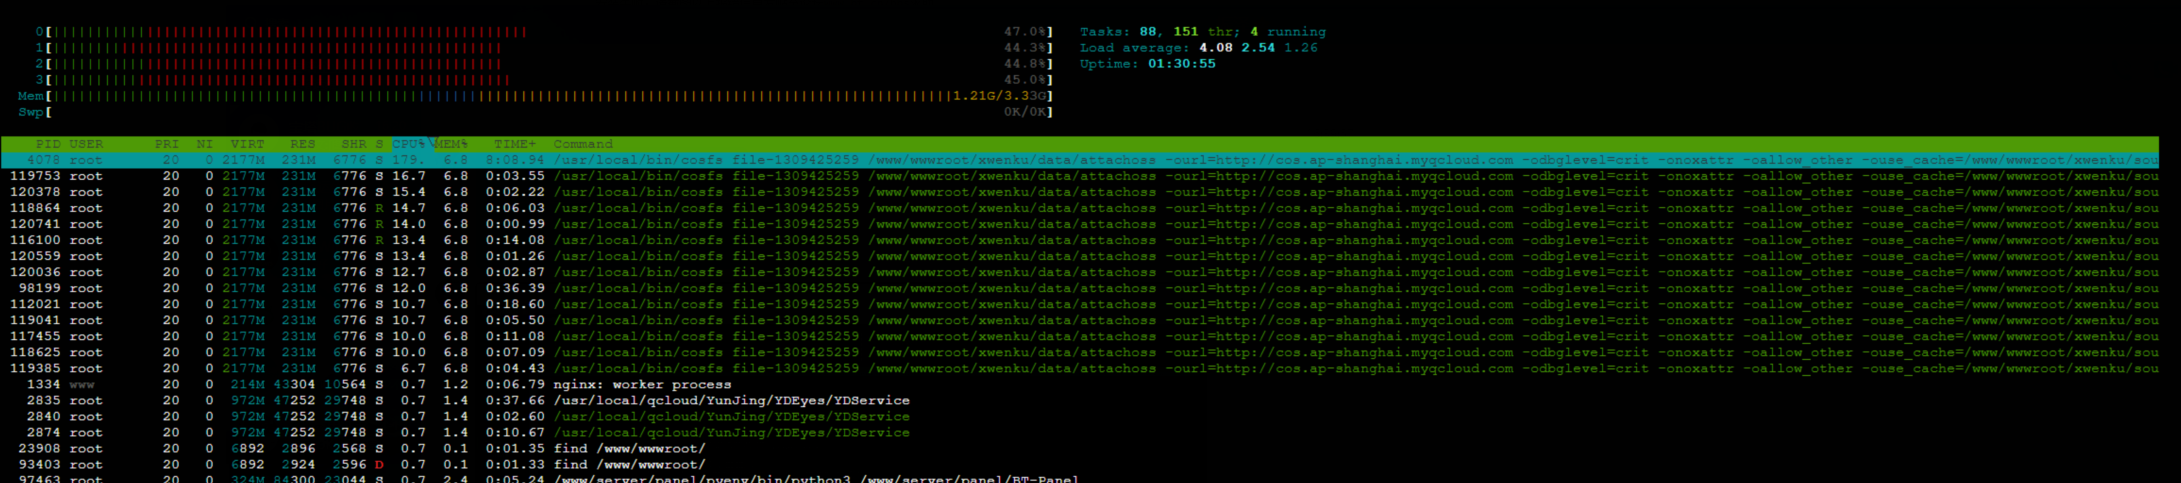Select highlighted process PID 4078
The width and height of the screenshot is (2181, 483).
1080,160
